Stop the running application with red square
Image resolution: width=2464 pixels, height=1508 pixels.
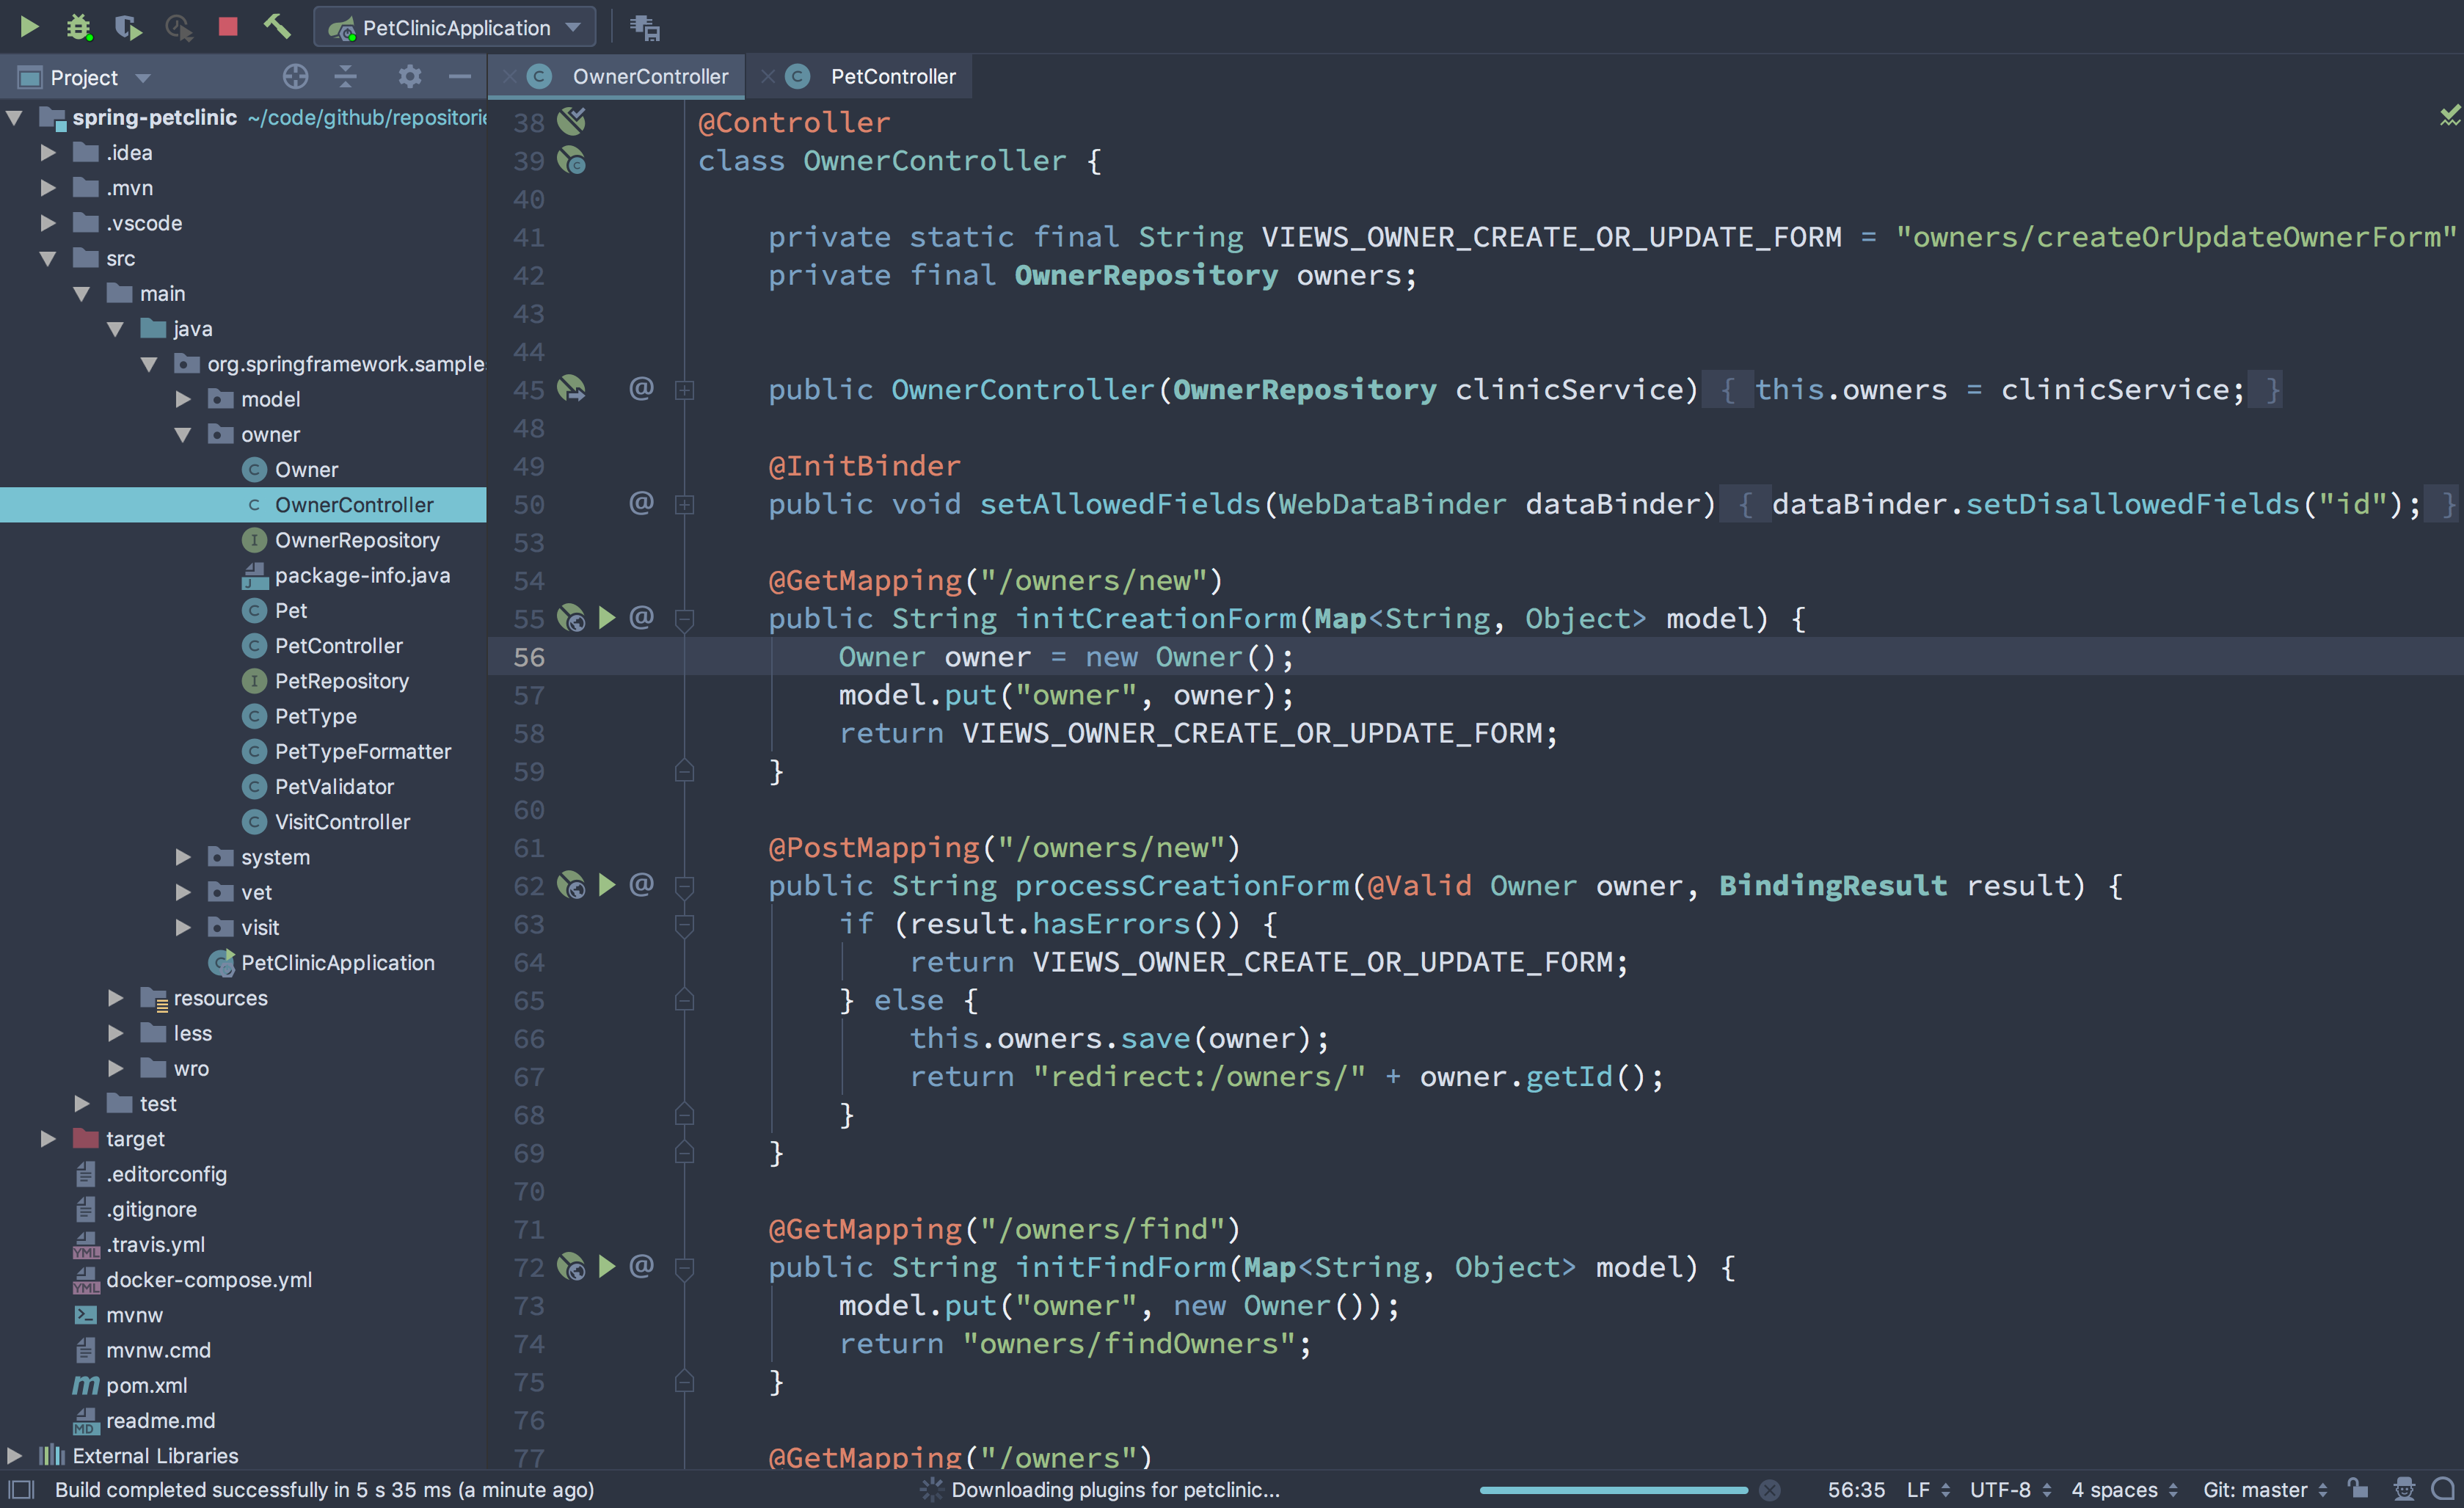[228, 27]
